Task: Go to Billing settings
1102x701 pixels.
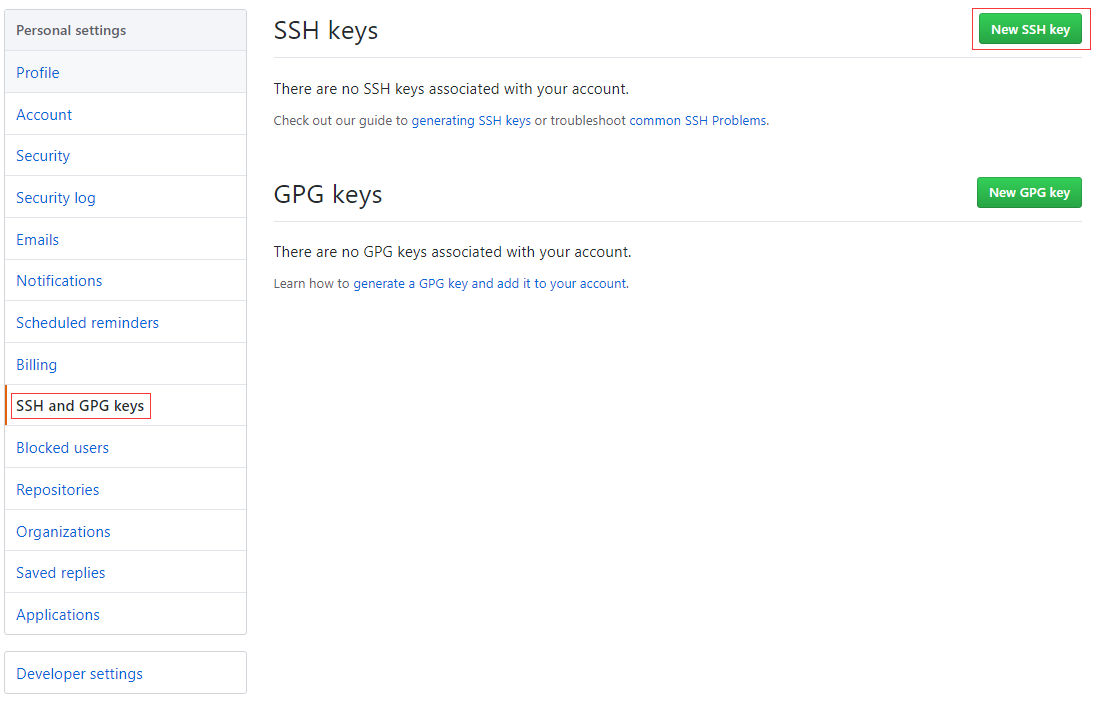Action: [x=125, y=365]
